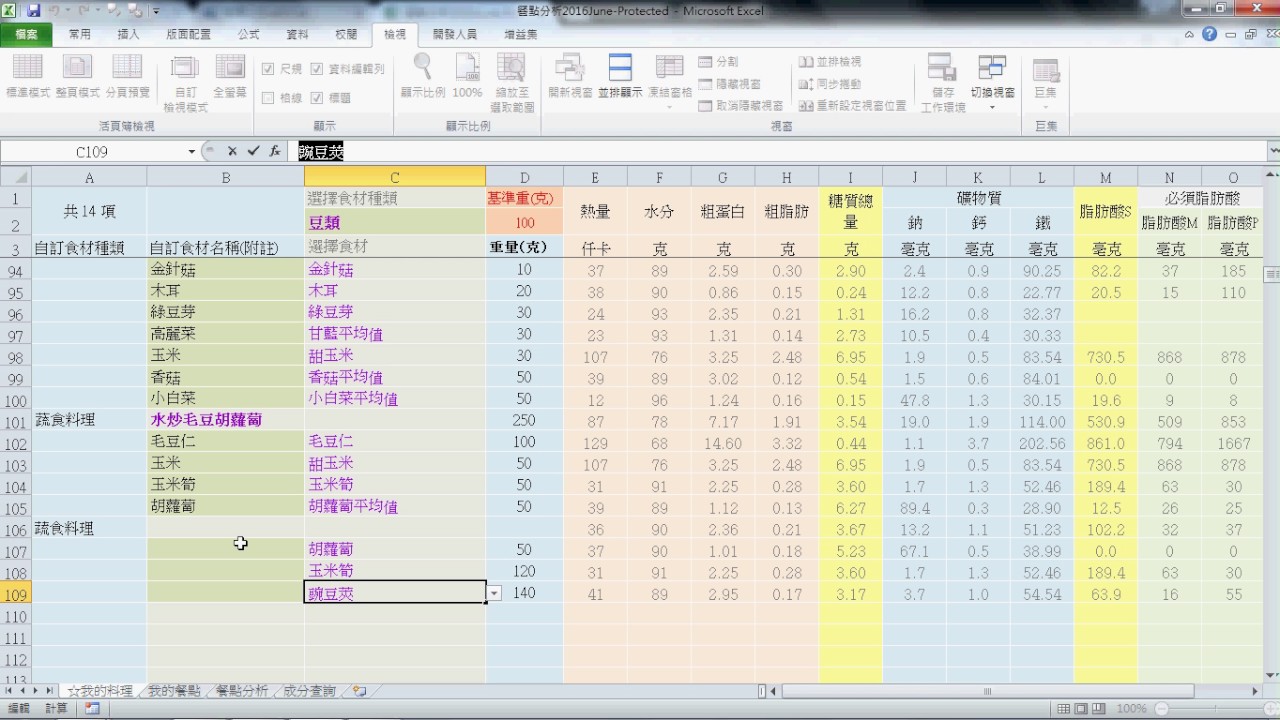The height and width of the screenshot is (720, 1280).
Task: Click the Normal view icon in status bar
Action: (1062, 708)
